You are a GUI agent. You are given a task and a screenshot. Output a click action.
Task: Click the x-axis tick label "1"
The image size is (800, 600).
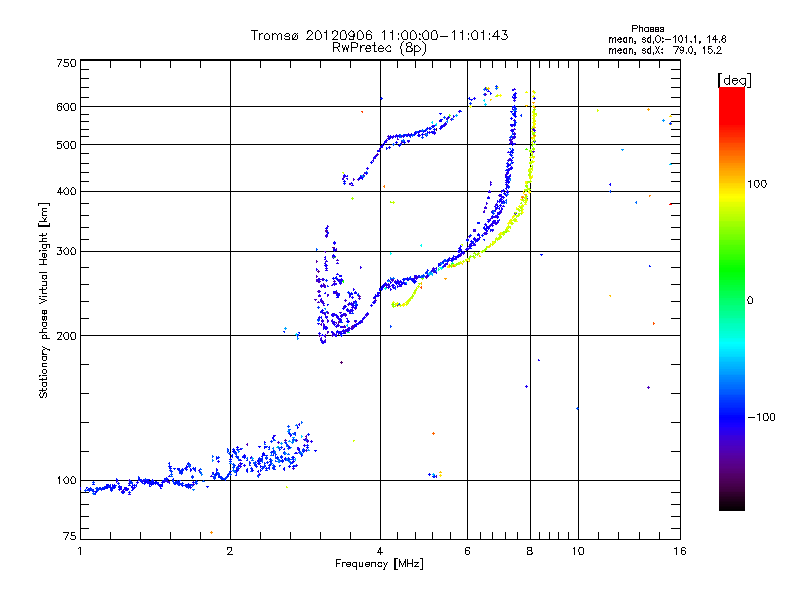(x=80, y=551)
